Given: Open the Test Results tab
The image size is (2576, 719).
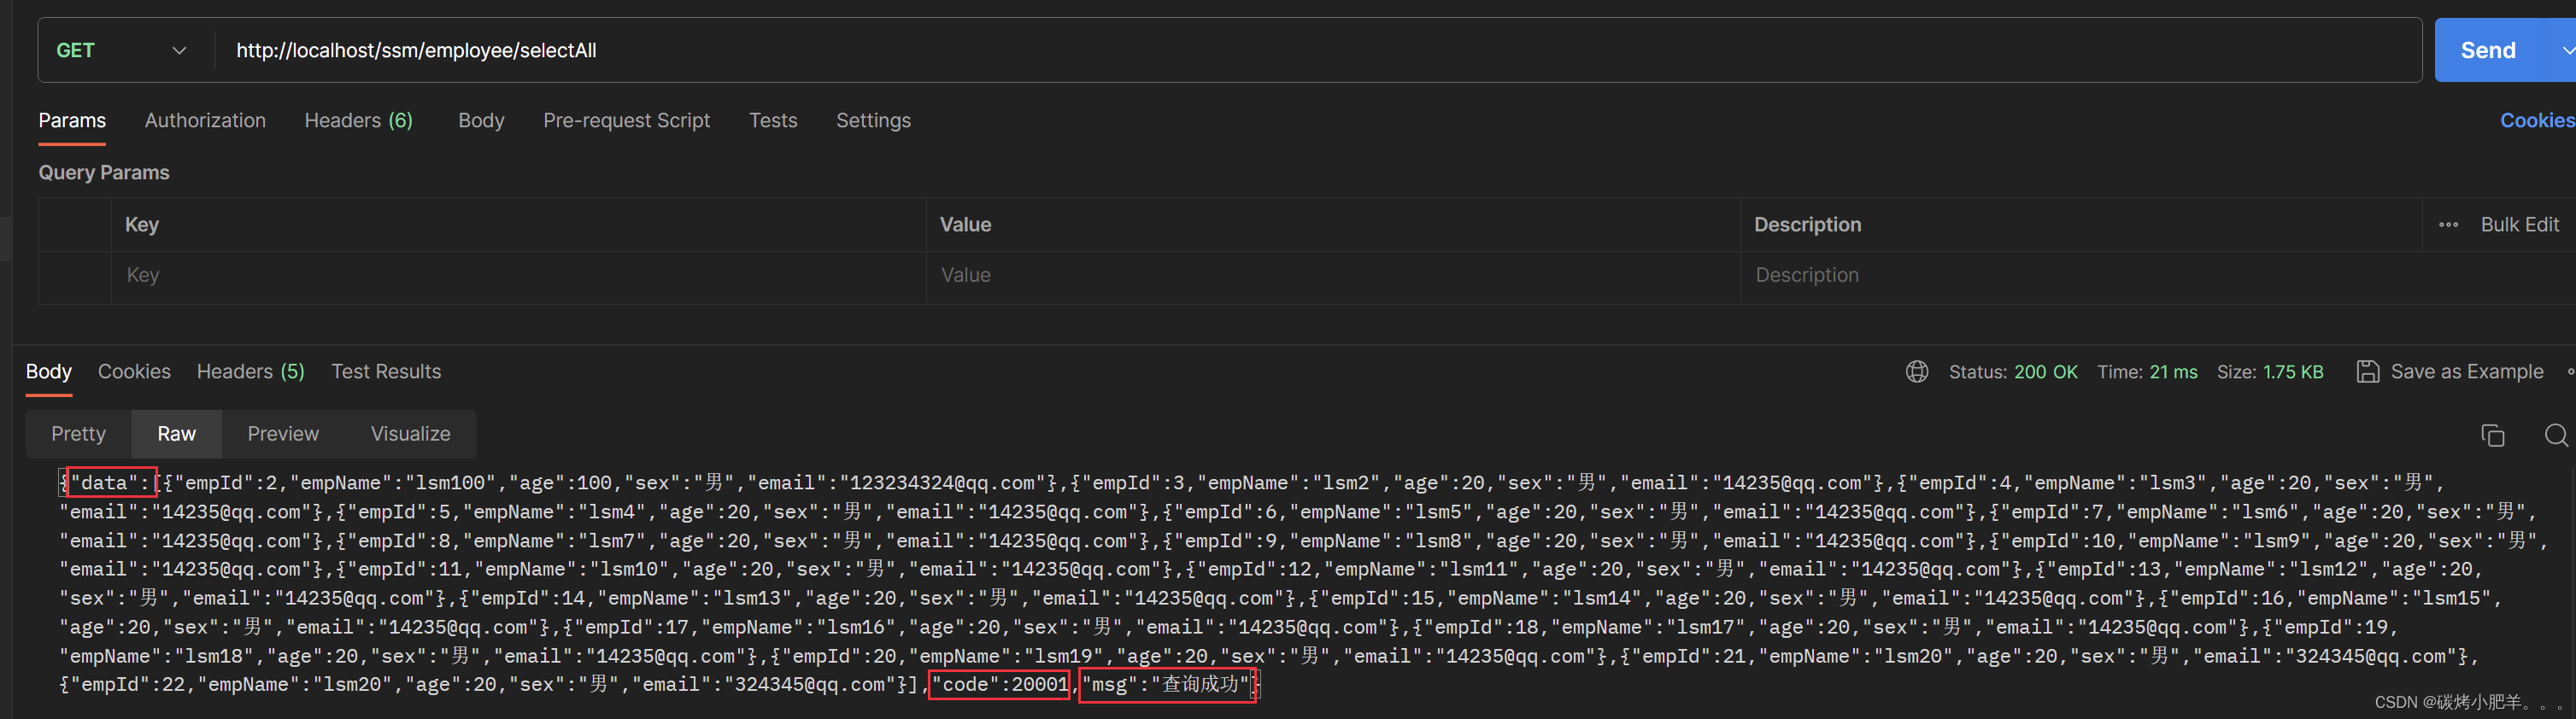Looking at the screenshot, I should click(x=386, y=371).
